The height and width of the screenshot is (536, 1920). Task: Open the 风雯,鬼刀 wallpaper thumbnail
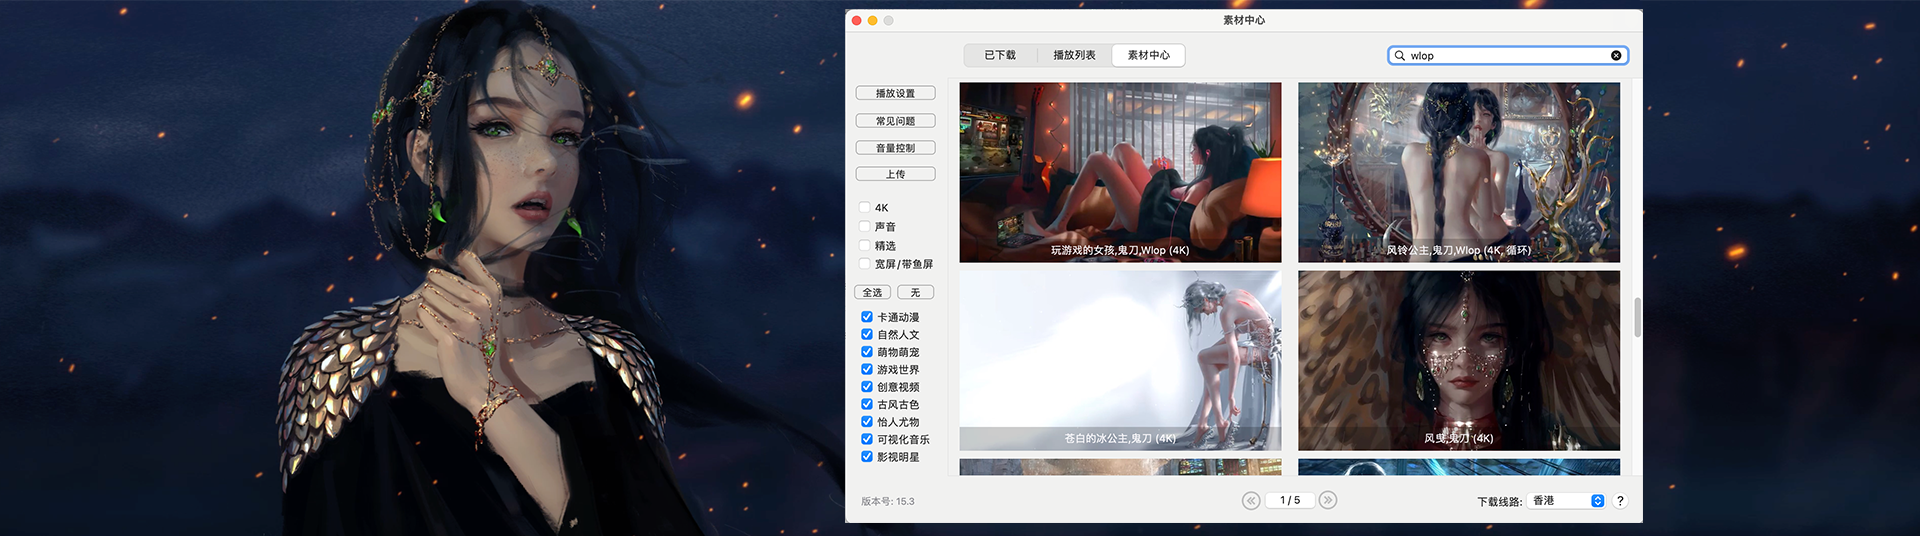[x=1459, y=361]
